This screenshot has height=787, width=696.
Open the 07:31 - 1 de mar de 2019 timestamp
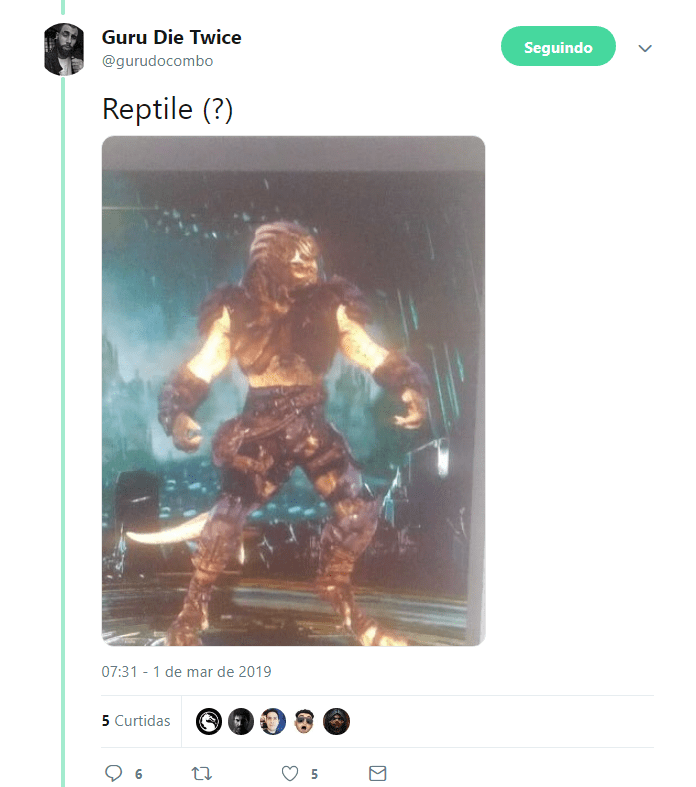point(186,672)
